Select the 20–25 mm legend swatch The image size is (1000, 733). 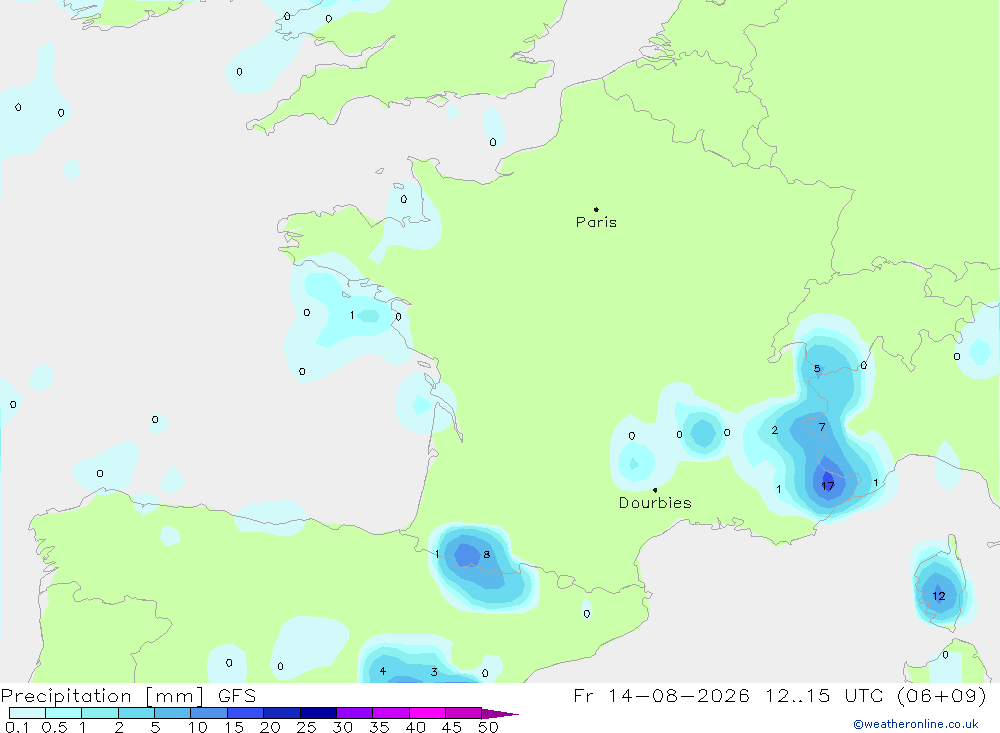[x=282, y=713]
